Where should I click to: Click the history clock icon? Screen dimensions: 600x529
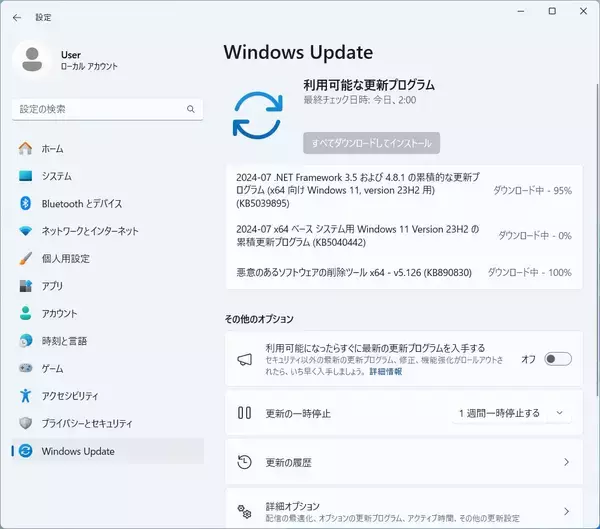click(x=244, y=462)
